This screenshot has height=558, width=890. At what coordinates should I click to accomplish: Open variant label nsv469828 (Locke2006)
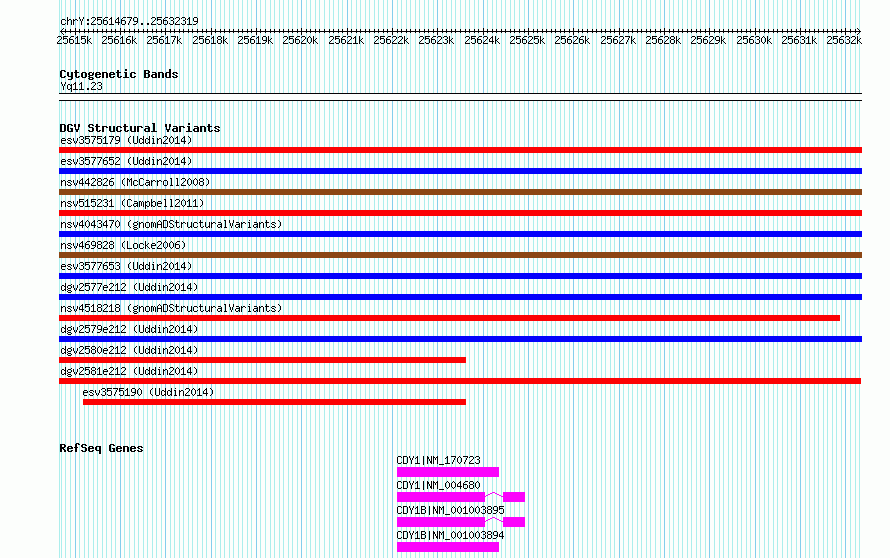(123, 245)
